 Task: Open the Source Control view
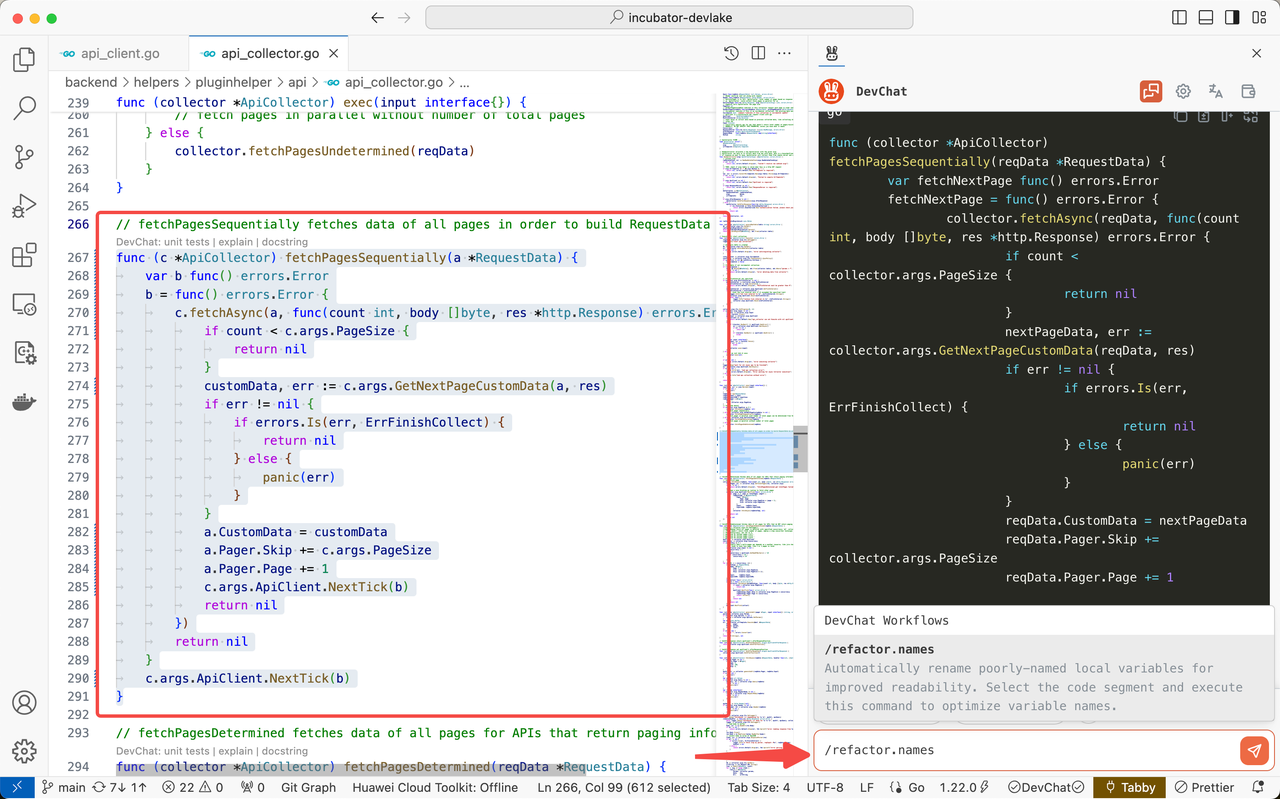pyautogui.click(x=24, y=157)
